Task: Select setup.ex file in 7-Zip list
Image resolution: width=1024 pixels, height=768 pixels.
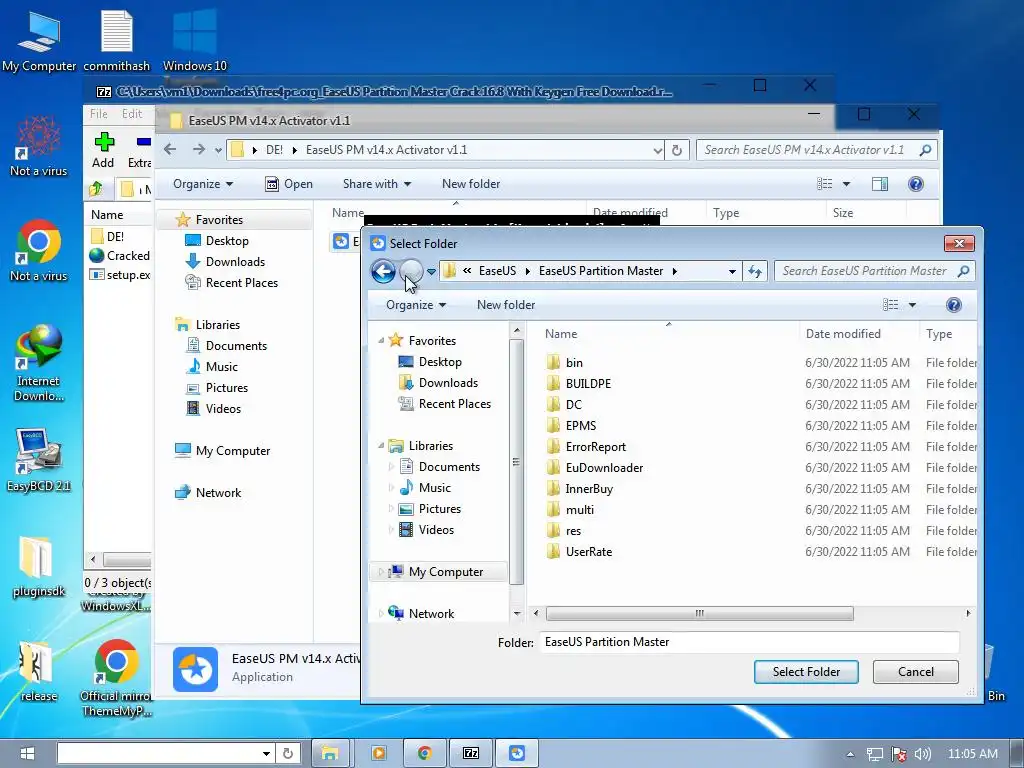Action: [120, 275]
